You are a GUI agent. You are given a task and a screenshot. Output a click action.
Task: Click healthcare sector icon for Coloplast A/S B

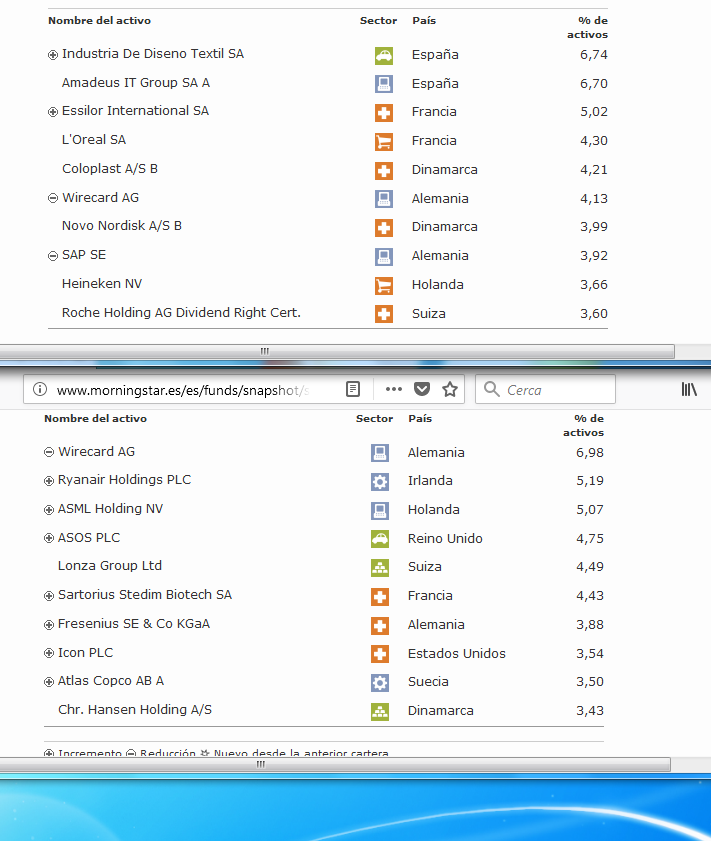[383, 171]
